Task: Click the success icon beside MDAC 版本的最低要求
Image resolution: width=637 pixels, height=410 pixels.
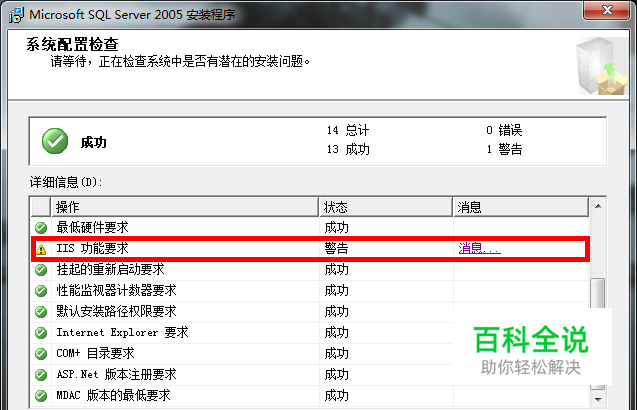Action: point(41,395)
